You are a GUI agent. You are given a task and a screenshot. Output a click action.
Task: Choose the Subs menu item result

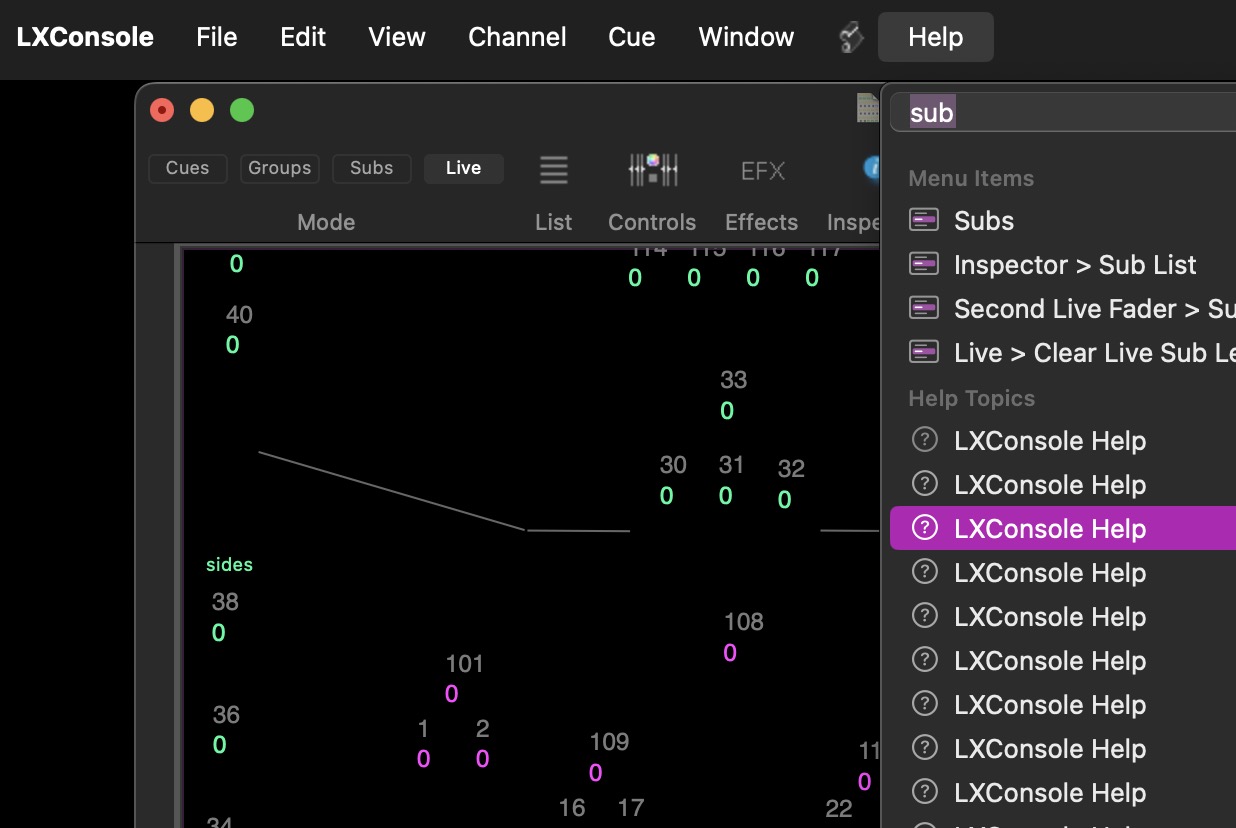click(1063, 220)
